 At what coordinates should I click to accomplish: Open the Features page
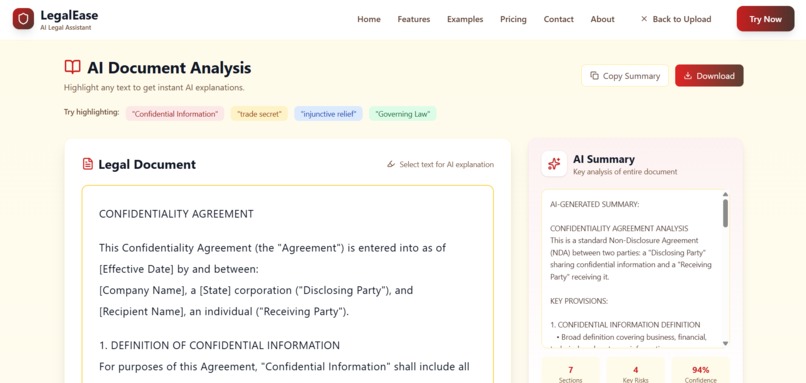click(x=414, y=19)
